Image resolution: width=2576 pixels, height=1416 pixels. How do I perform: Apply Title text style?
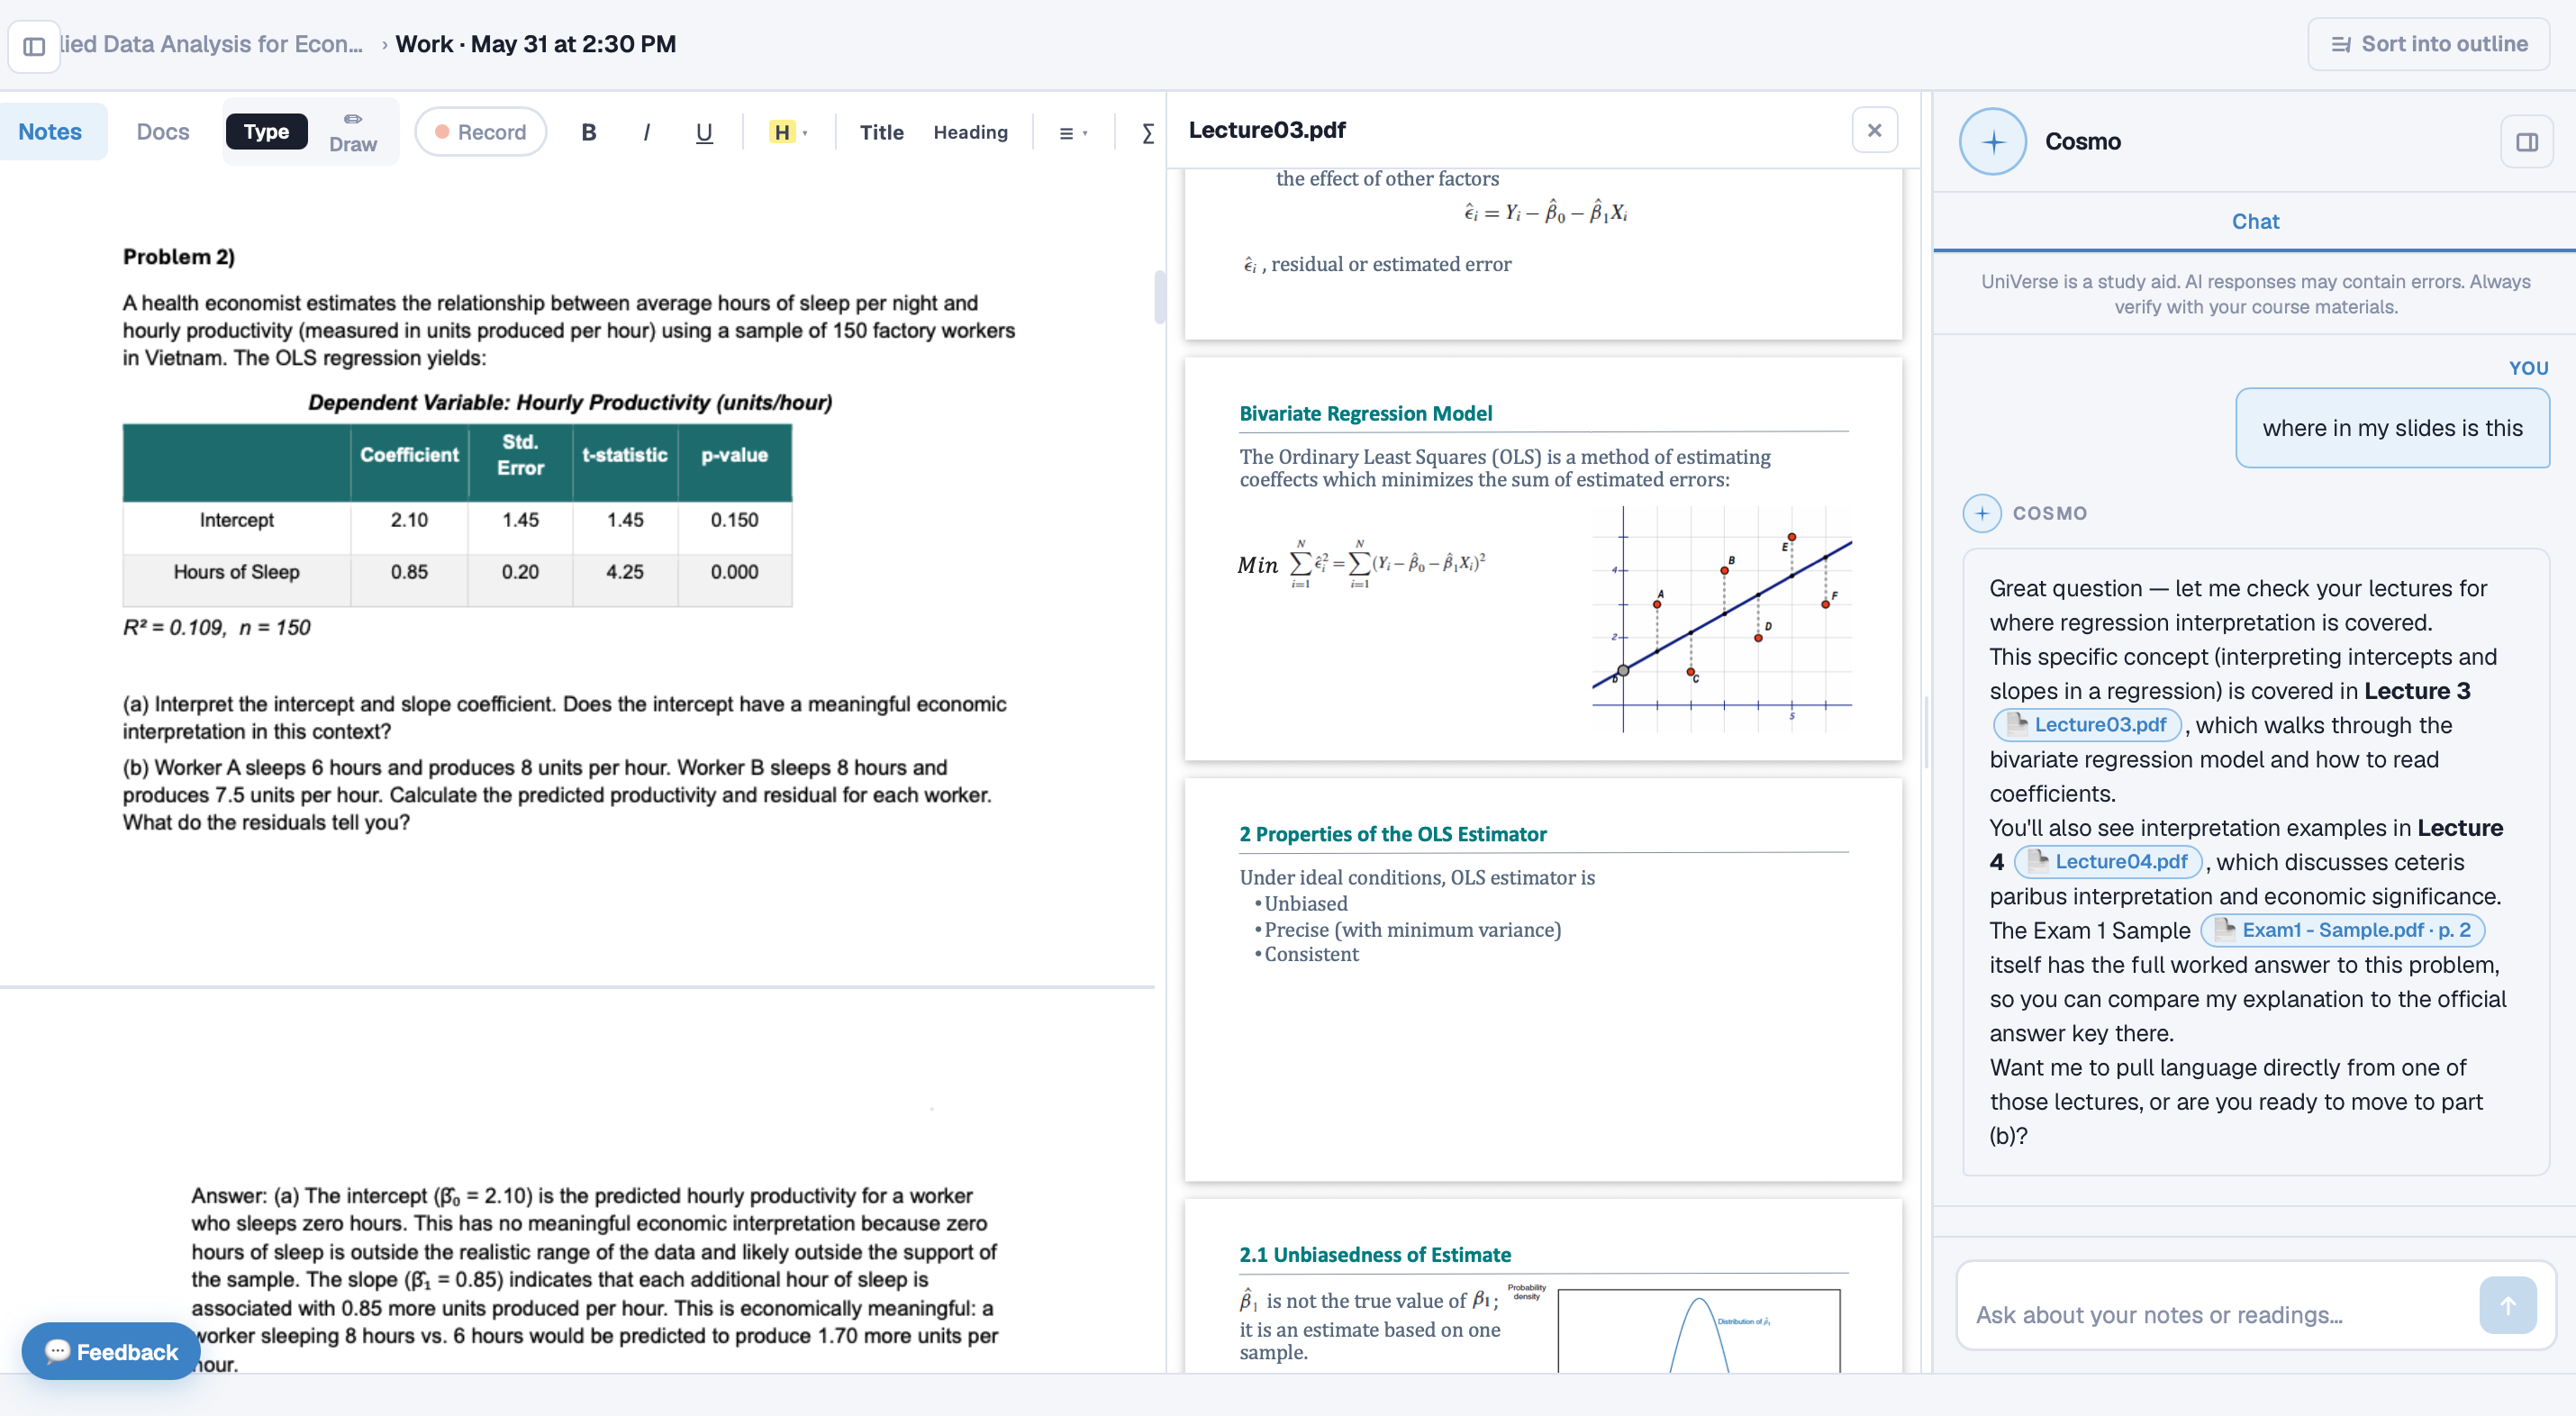[881, 132]
